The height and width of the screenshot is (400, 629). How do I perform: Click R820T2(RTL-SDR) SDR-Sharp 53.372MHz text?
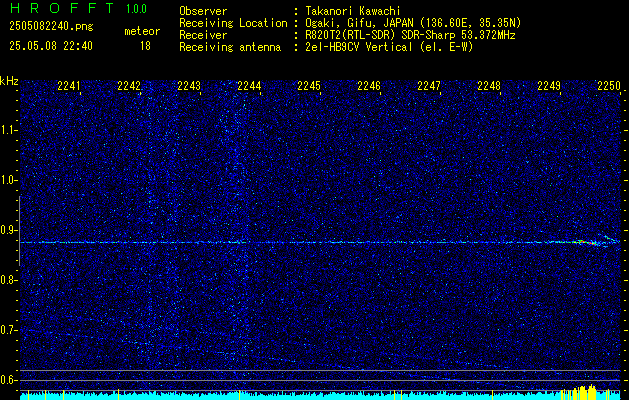pos(410,35)
